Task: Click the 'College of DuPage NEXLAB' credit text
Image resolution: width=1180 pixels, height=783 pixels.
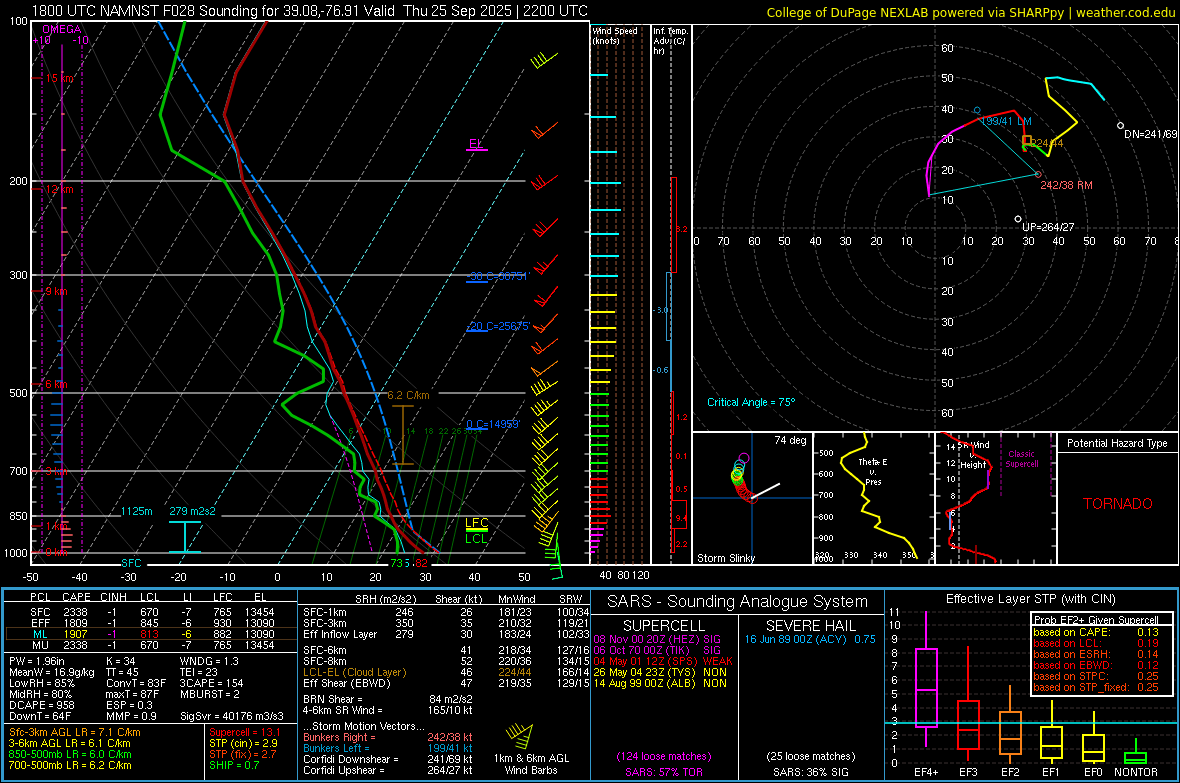Action: tap(970, 12)
